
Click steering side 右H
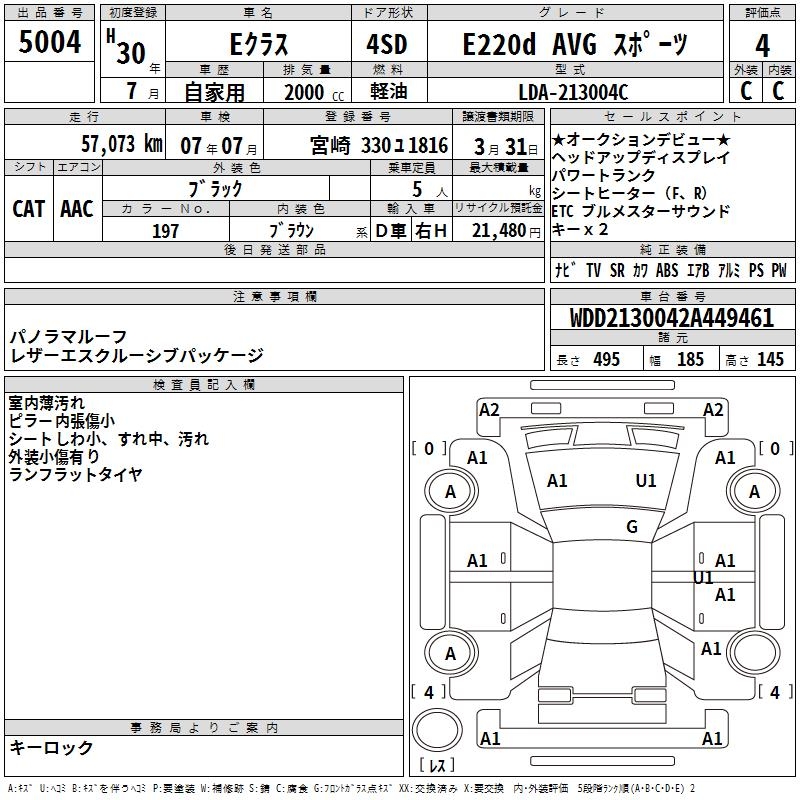pos(431,231)
